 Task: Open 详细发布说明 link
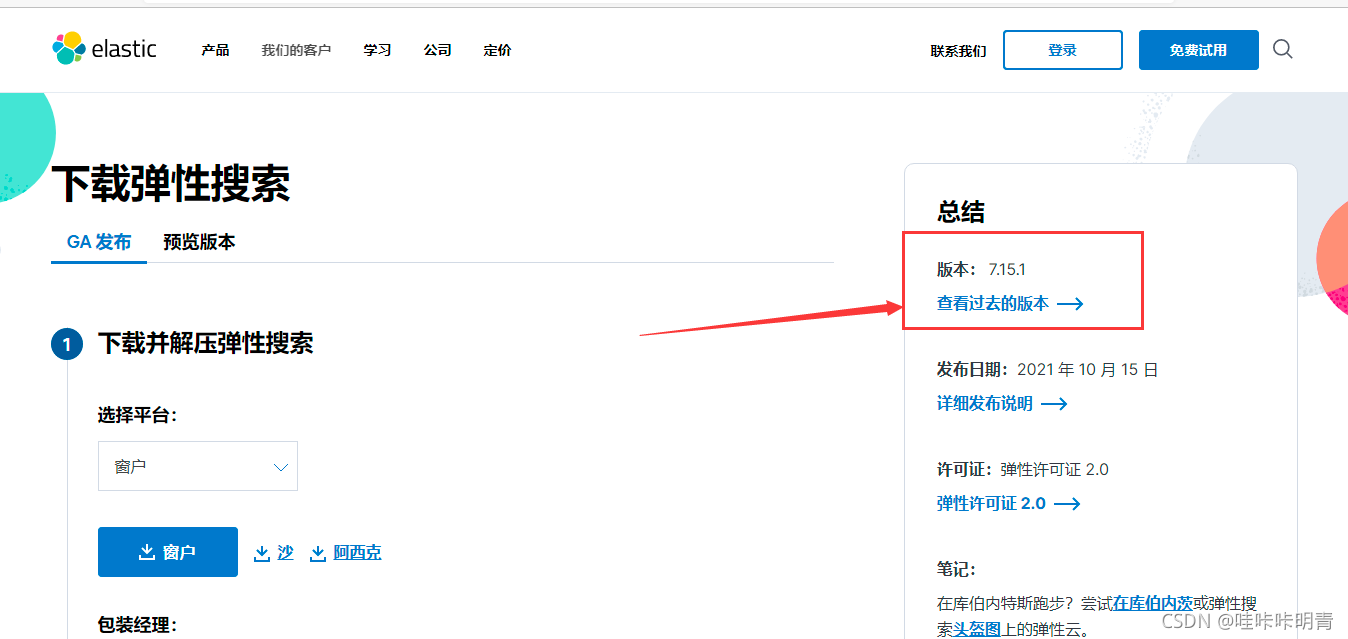[x=985, y=403]
